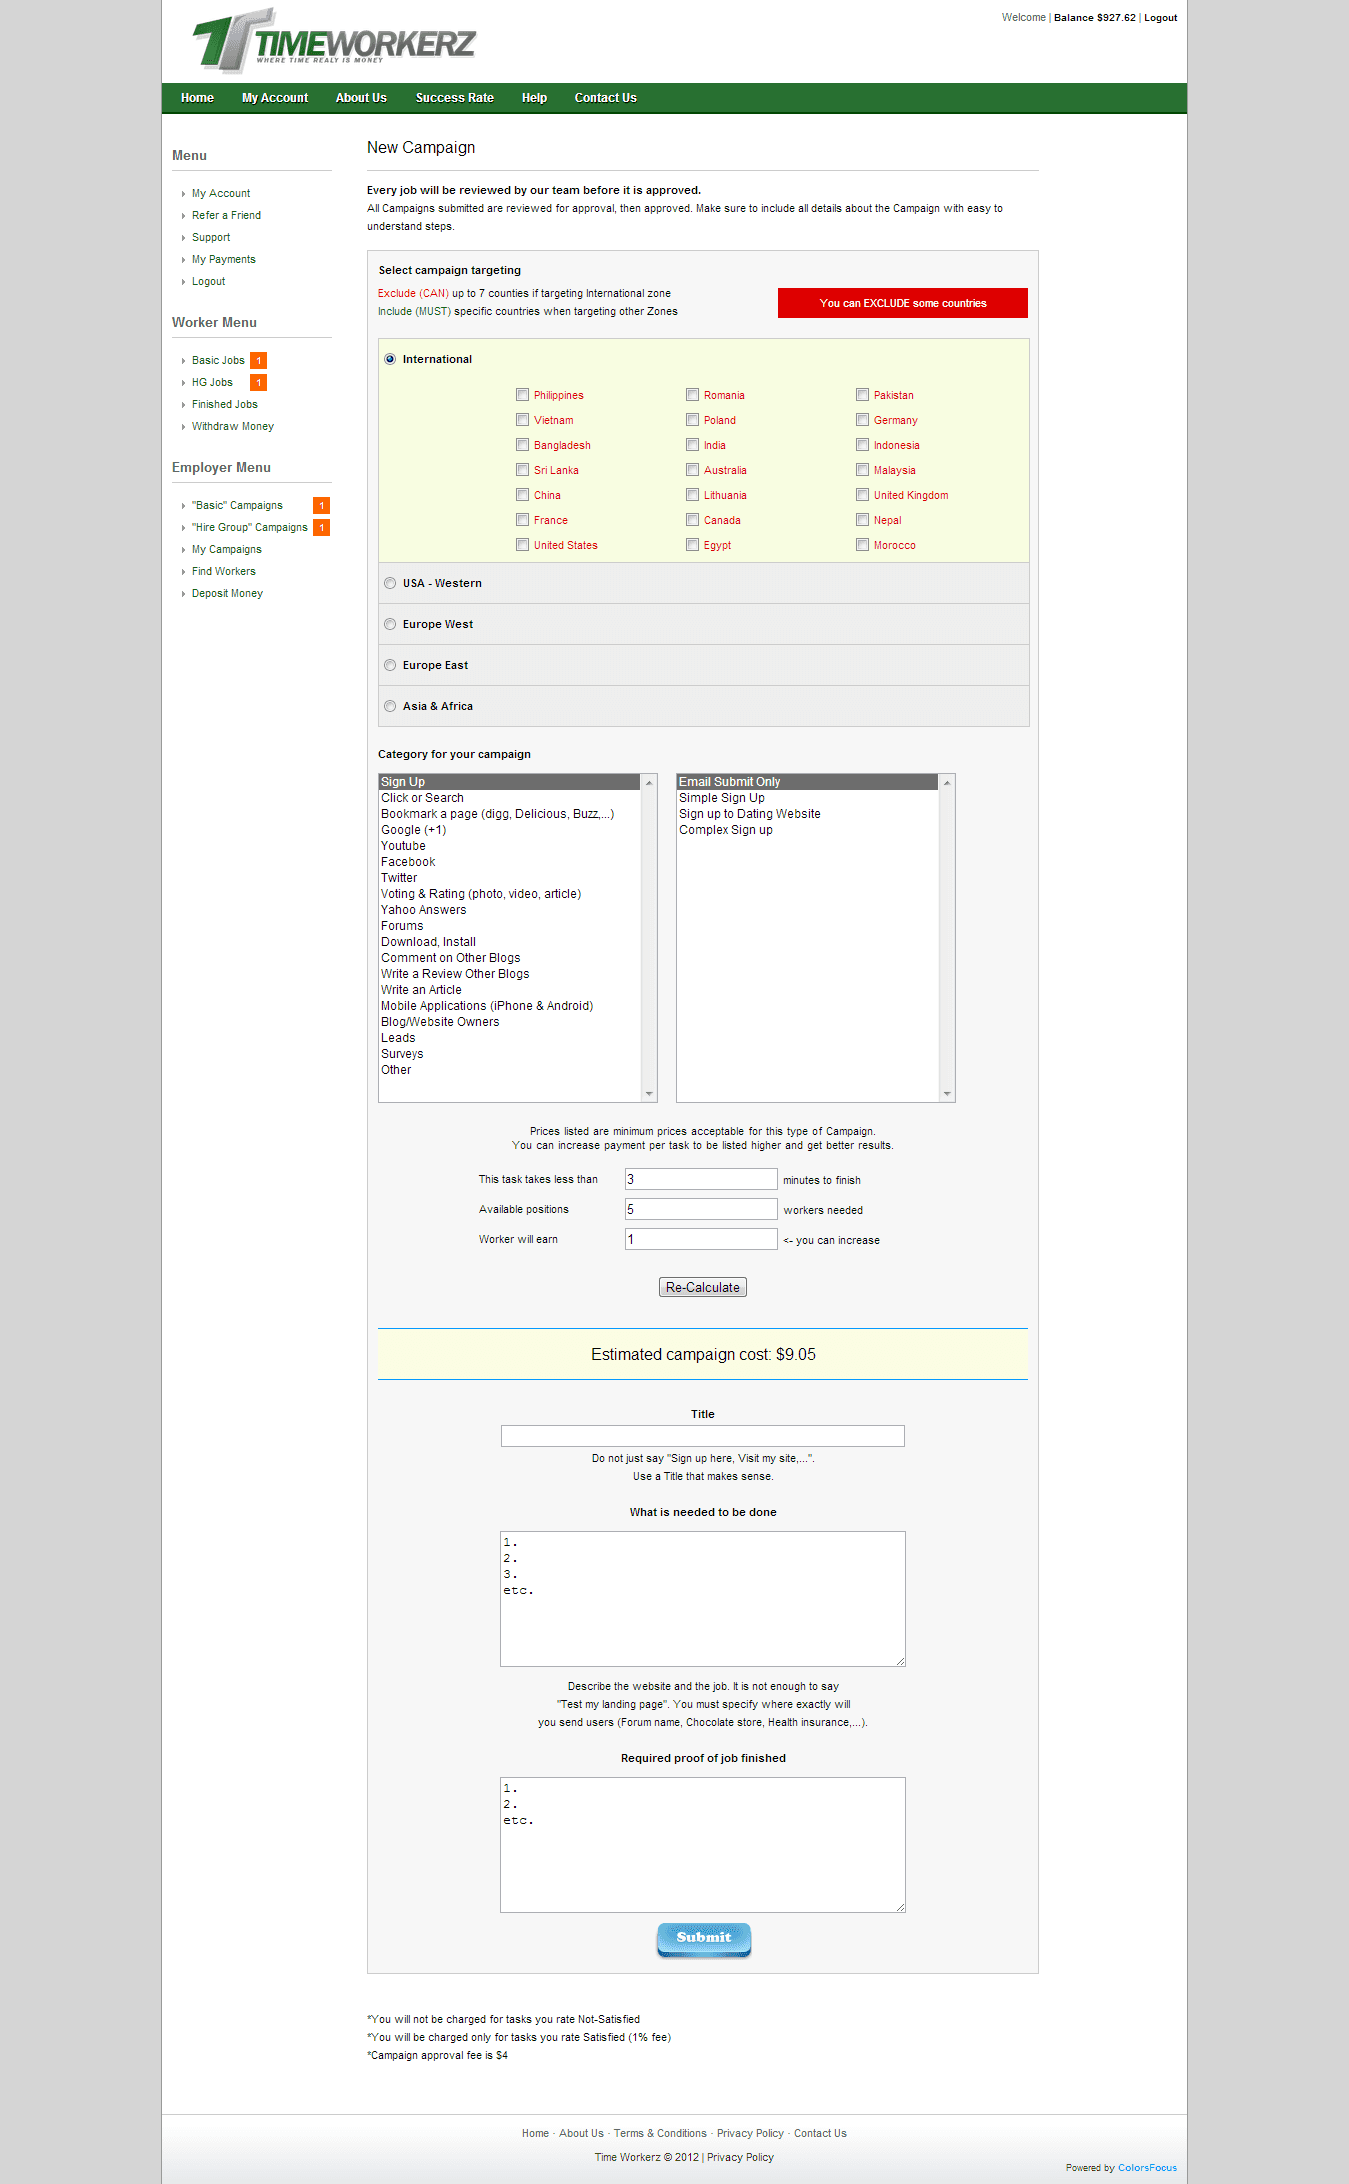The height and width of the screenshot is (2184, 1349).
Task: Click the Re-Calculate button
Action: [x=703, y=1288]
